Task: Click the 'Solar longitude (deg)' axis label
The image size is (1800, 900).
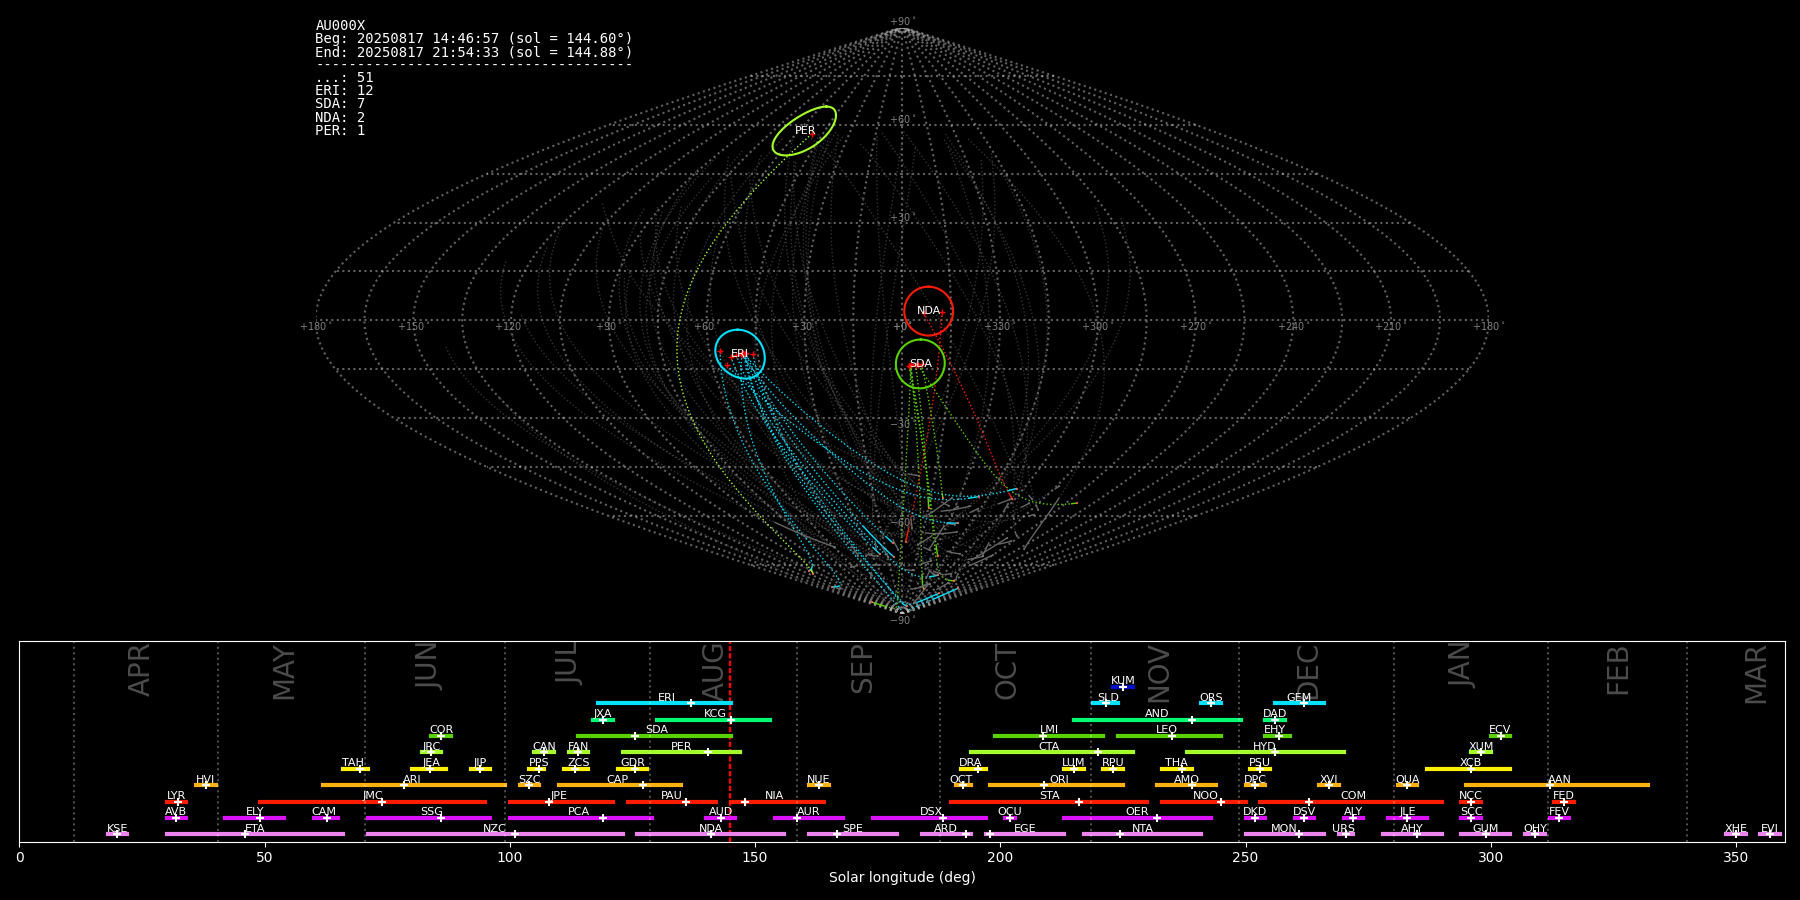Action: click(x=902, y=877)
